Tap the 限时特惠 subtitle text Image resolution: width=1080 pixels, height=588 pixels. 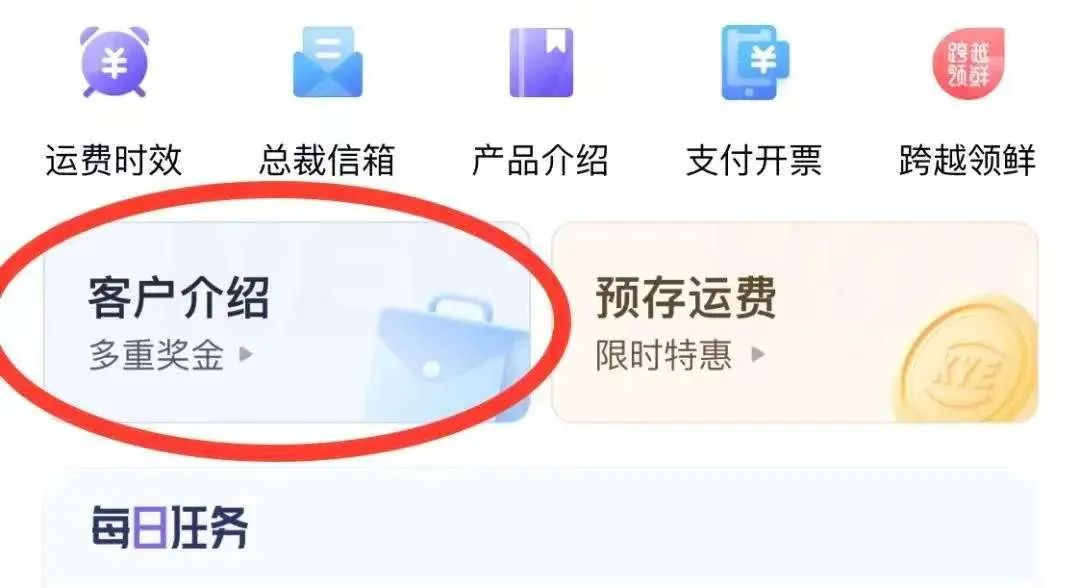pyautogui.click(x=663, y=355)
